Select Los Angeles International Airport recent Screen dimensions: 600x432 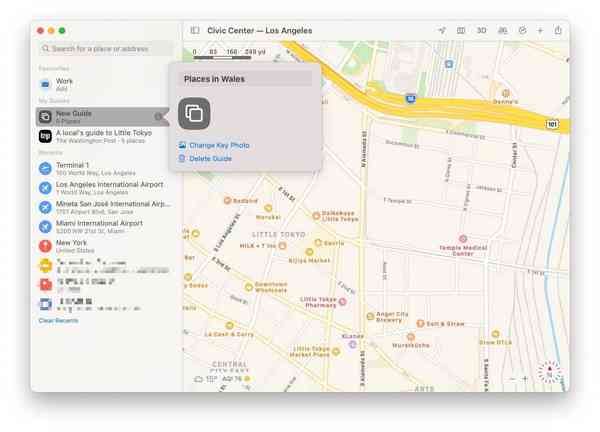coord(103,188)
